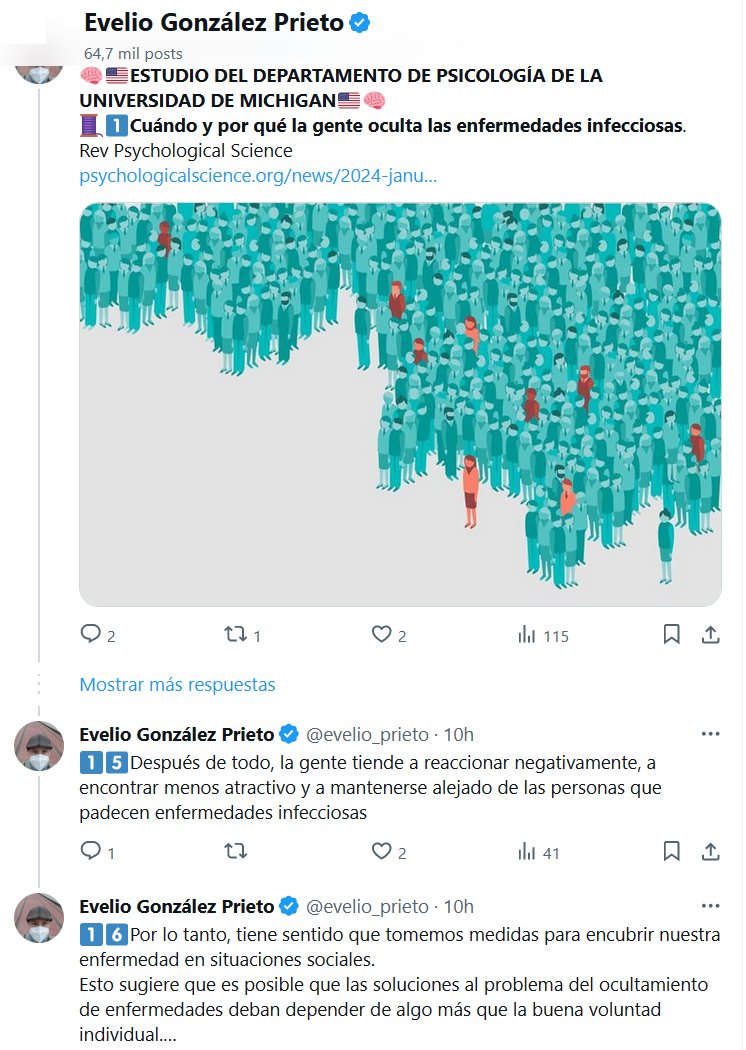Image resolution: width=746 pixels, height=1050 pixels.
Task: View analytics showing 41 views
Action: click(527, 851)
